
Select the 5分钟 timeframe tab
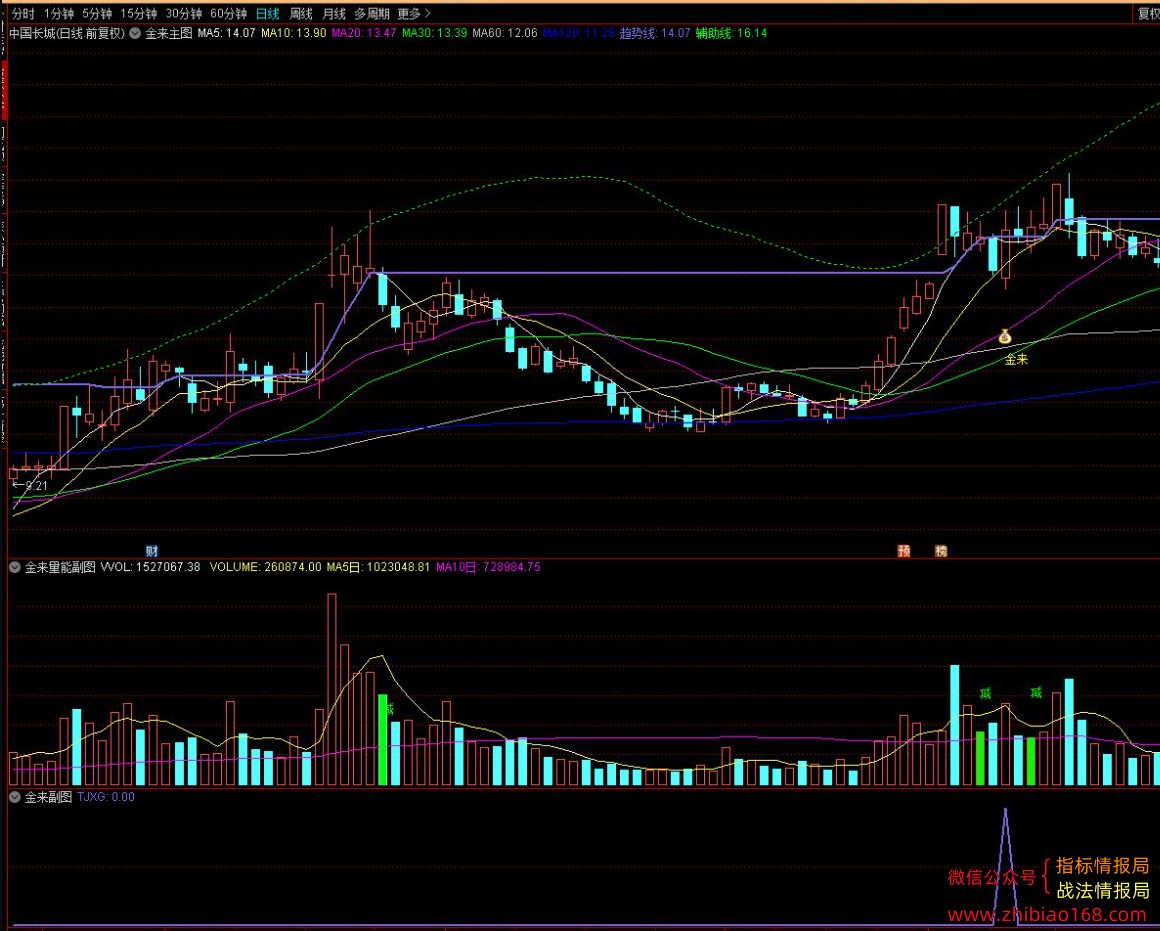97,13
